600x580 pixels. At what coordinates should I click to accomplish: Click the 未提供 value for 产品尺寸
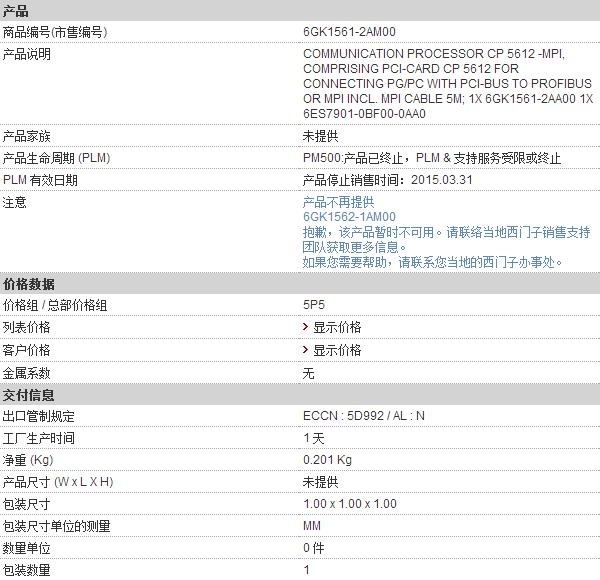[321, 482]
